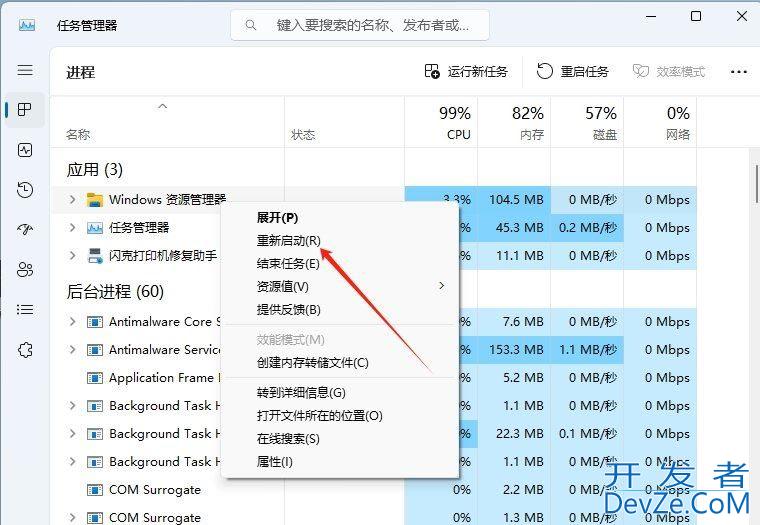Click the 运行新任务 button
The image size is (760, 525).
tap(466, 72)
